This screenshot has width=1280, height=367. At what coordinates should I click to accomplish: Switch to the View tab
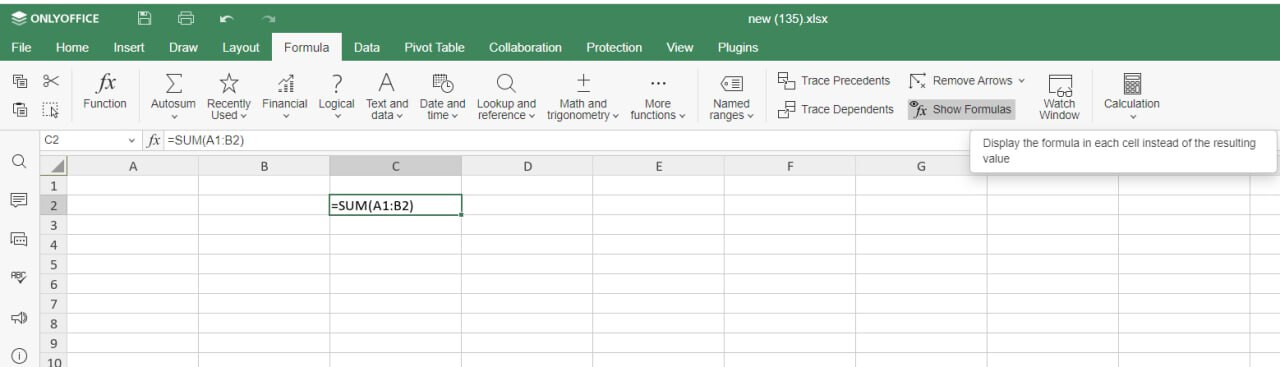pyautogui.click(x=680, y=47)
